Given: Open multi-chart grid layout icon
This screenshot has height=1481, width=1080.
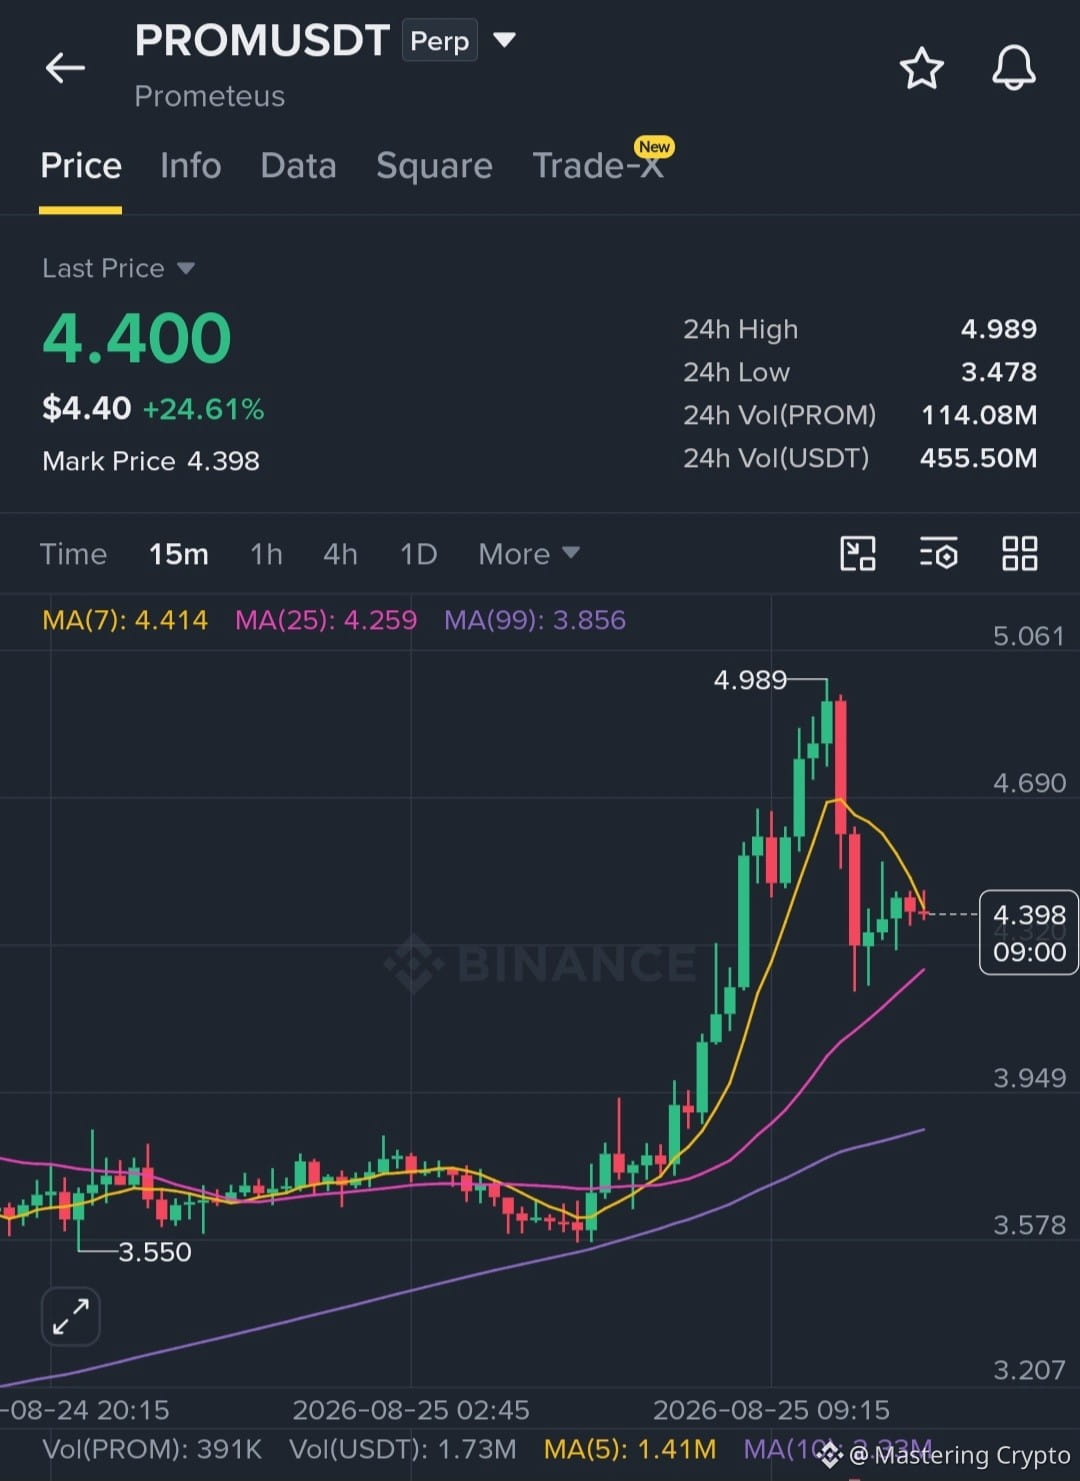Looking at the screenshot, I should click(1019, 553).
